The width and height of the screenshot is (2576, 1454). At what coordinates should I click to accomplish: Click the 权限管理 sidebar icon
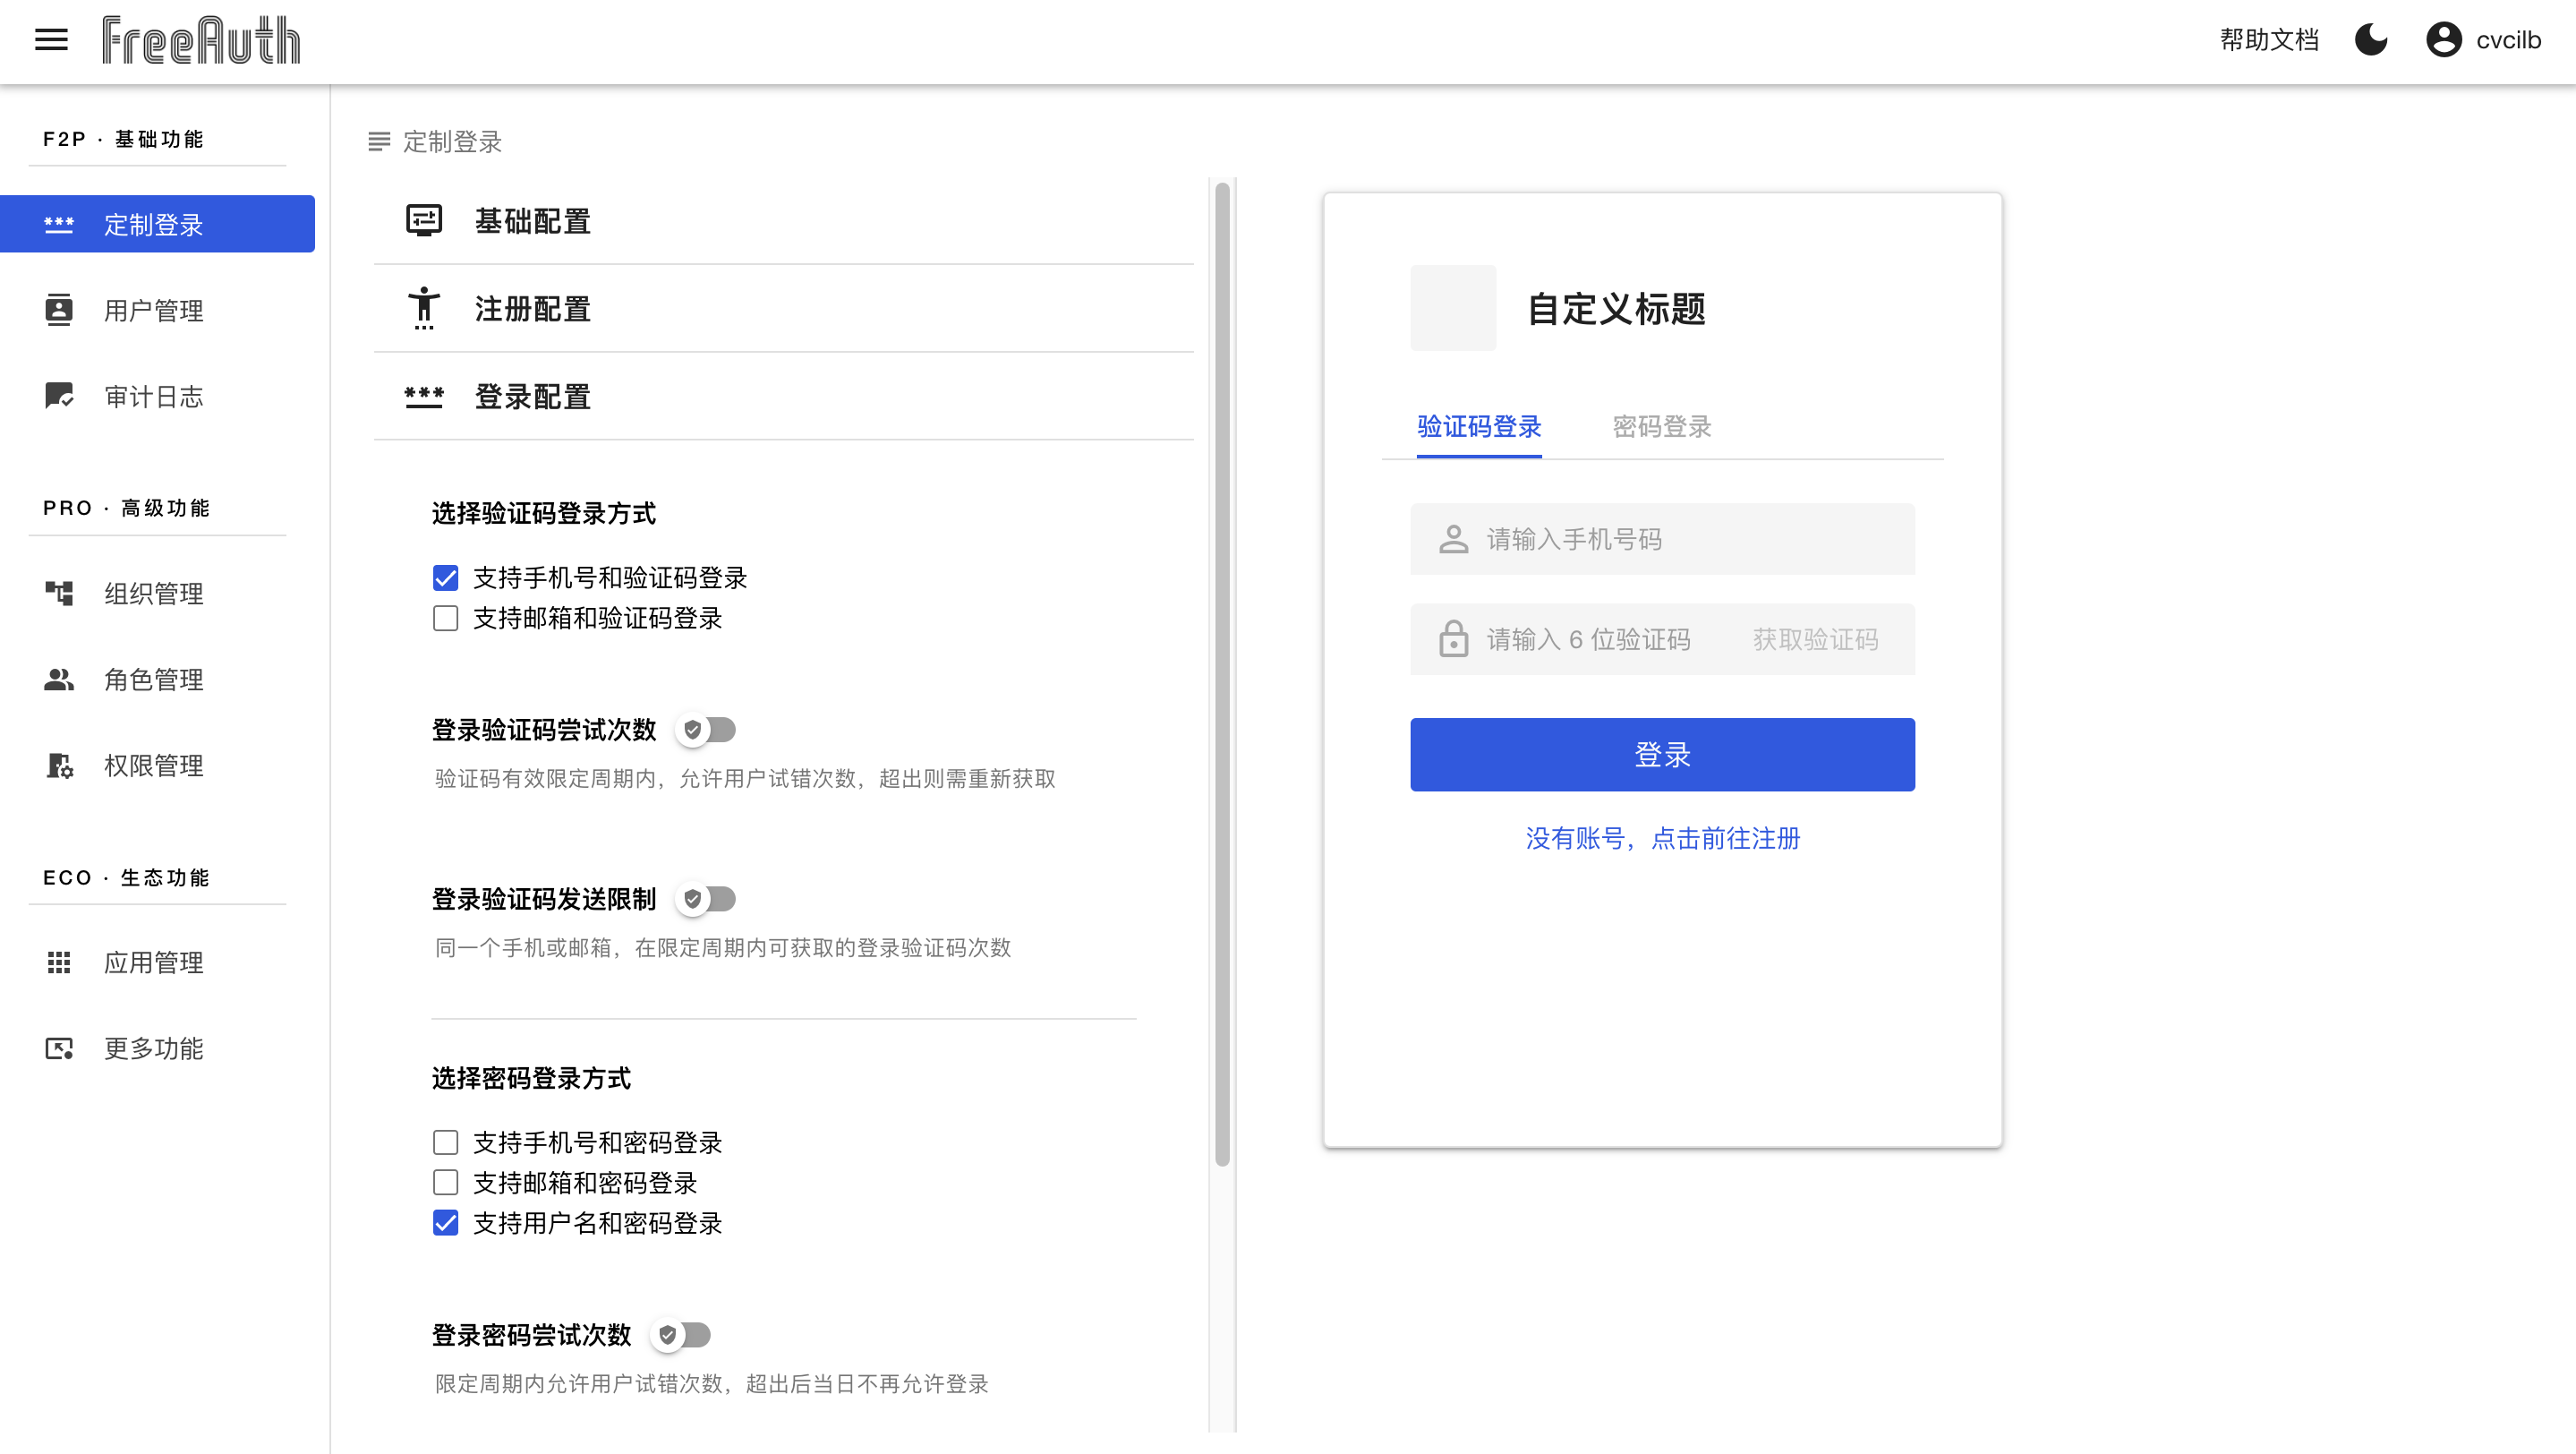pyautogui.click(x=59, y=765)
